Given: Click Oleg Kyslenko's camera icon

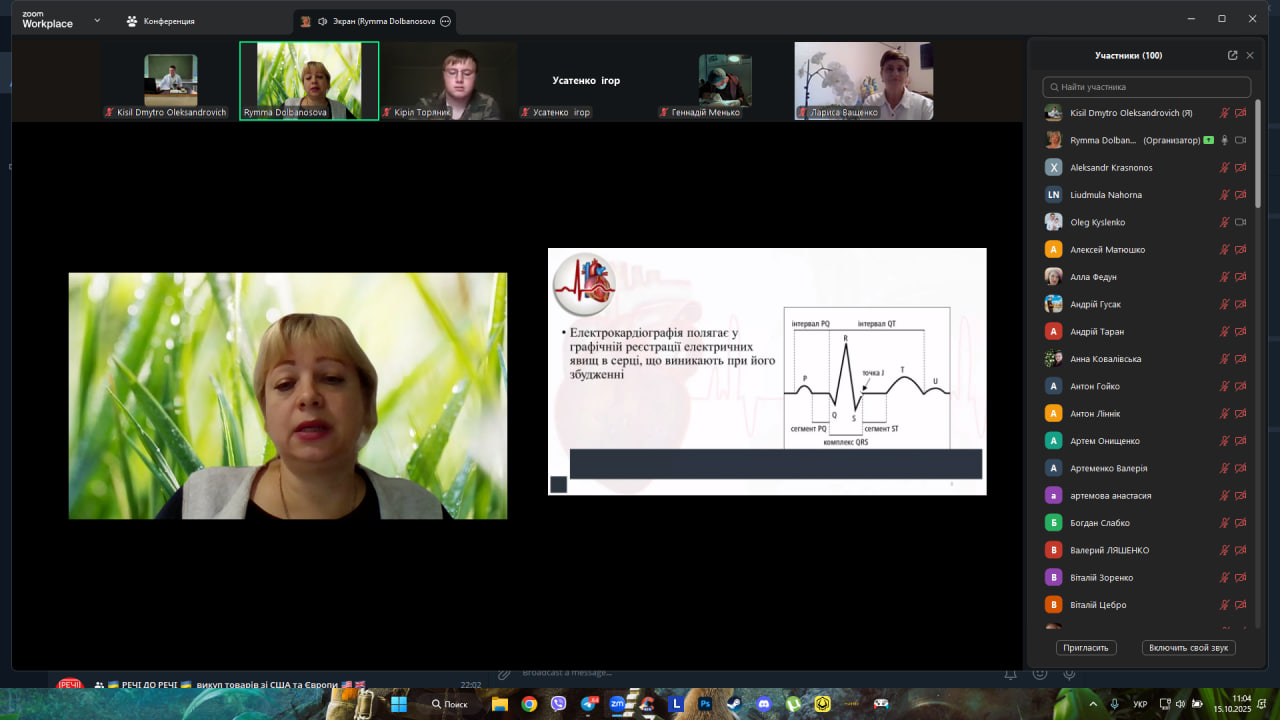Looking at the screenshot, I should (1241, 222).
